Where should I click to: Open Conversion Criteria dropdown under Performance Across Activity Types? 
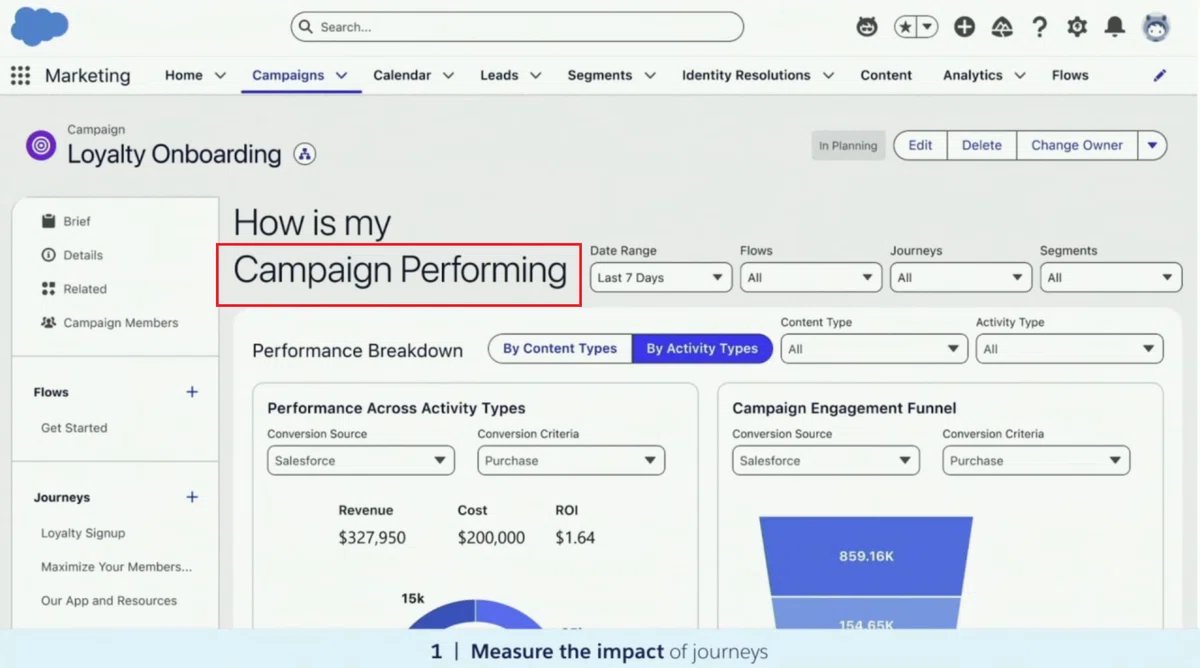click(x=571, y=461)
